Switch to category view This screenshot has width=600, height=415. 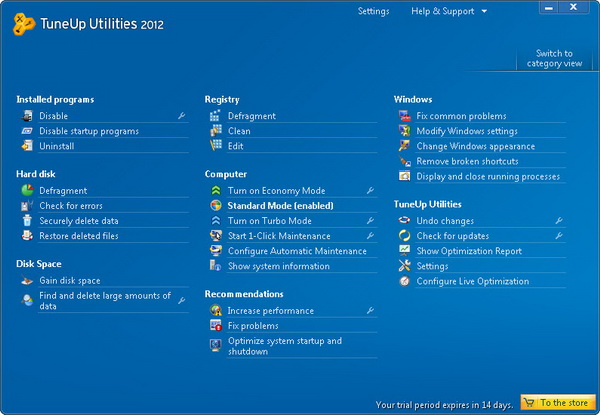tap(554, 59)
